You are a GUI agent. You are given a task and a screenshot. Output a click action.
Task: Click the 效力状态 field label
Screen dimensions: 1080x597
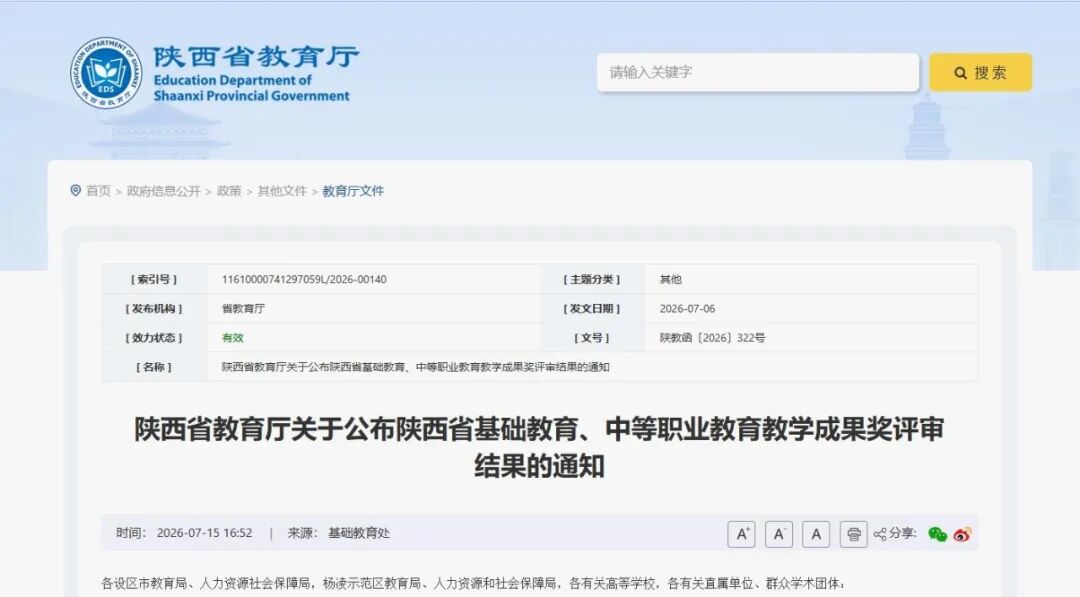154,337
